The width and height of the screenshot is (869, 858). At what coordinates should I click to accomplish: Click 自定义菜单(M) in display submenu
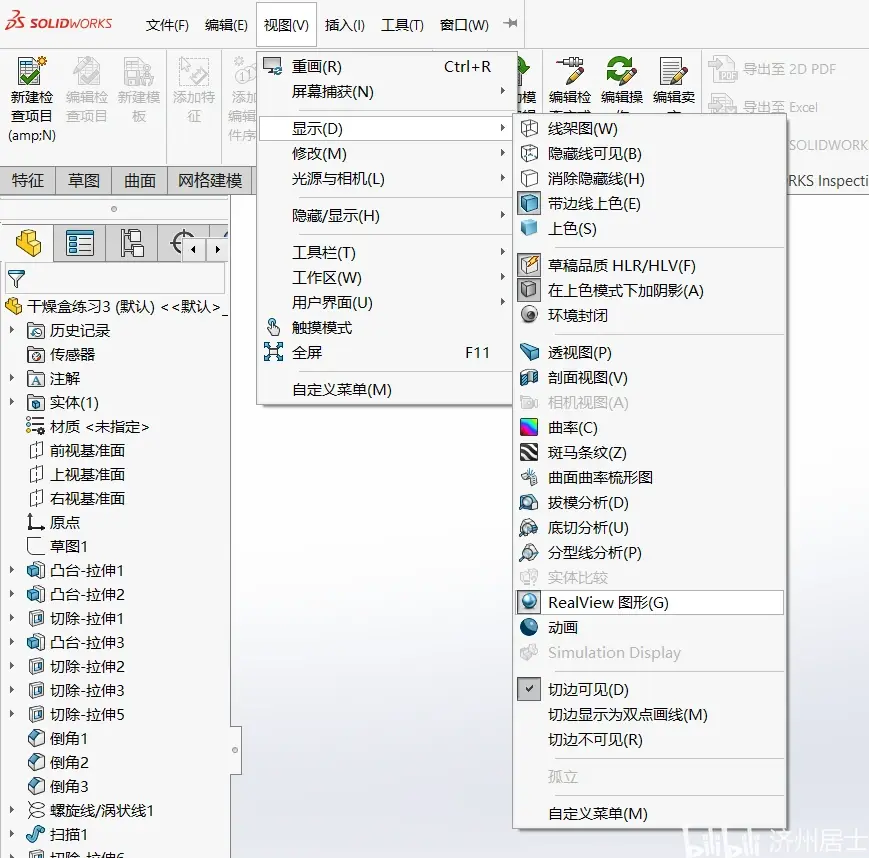click(650, 814)
